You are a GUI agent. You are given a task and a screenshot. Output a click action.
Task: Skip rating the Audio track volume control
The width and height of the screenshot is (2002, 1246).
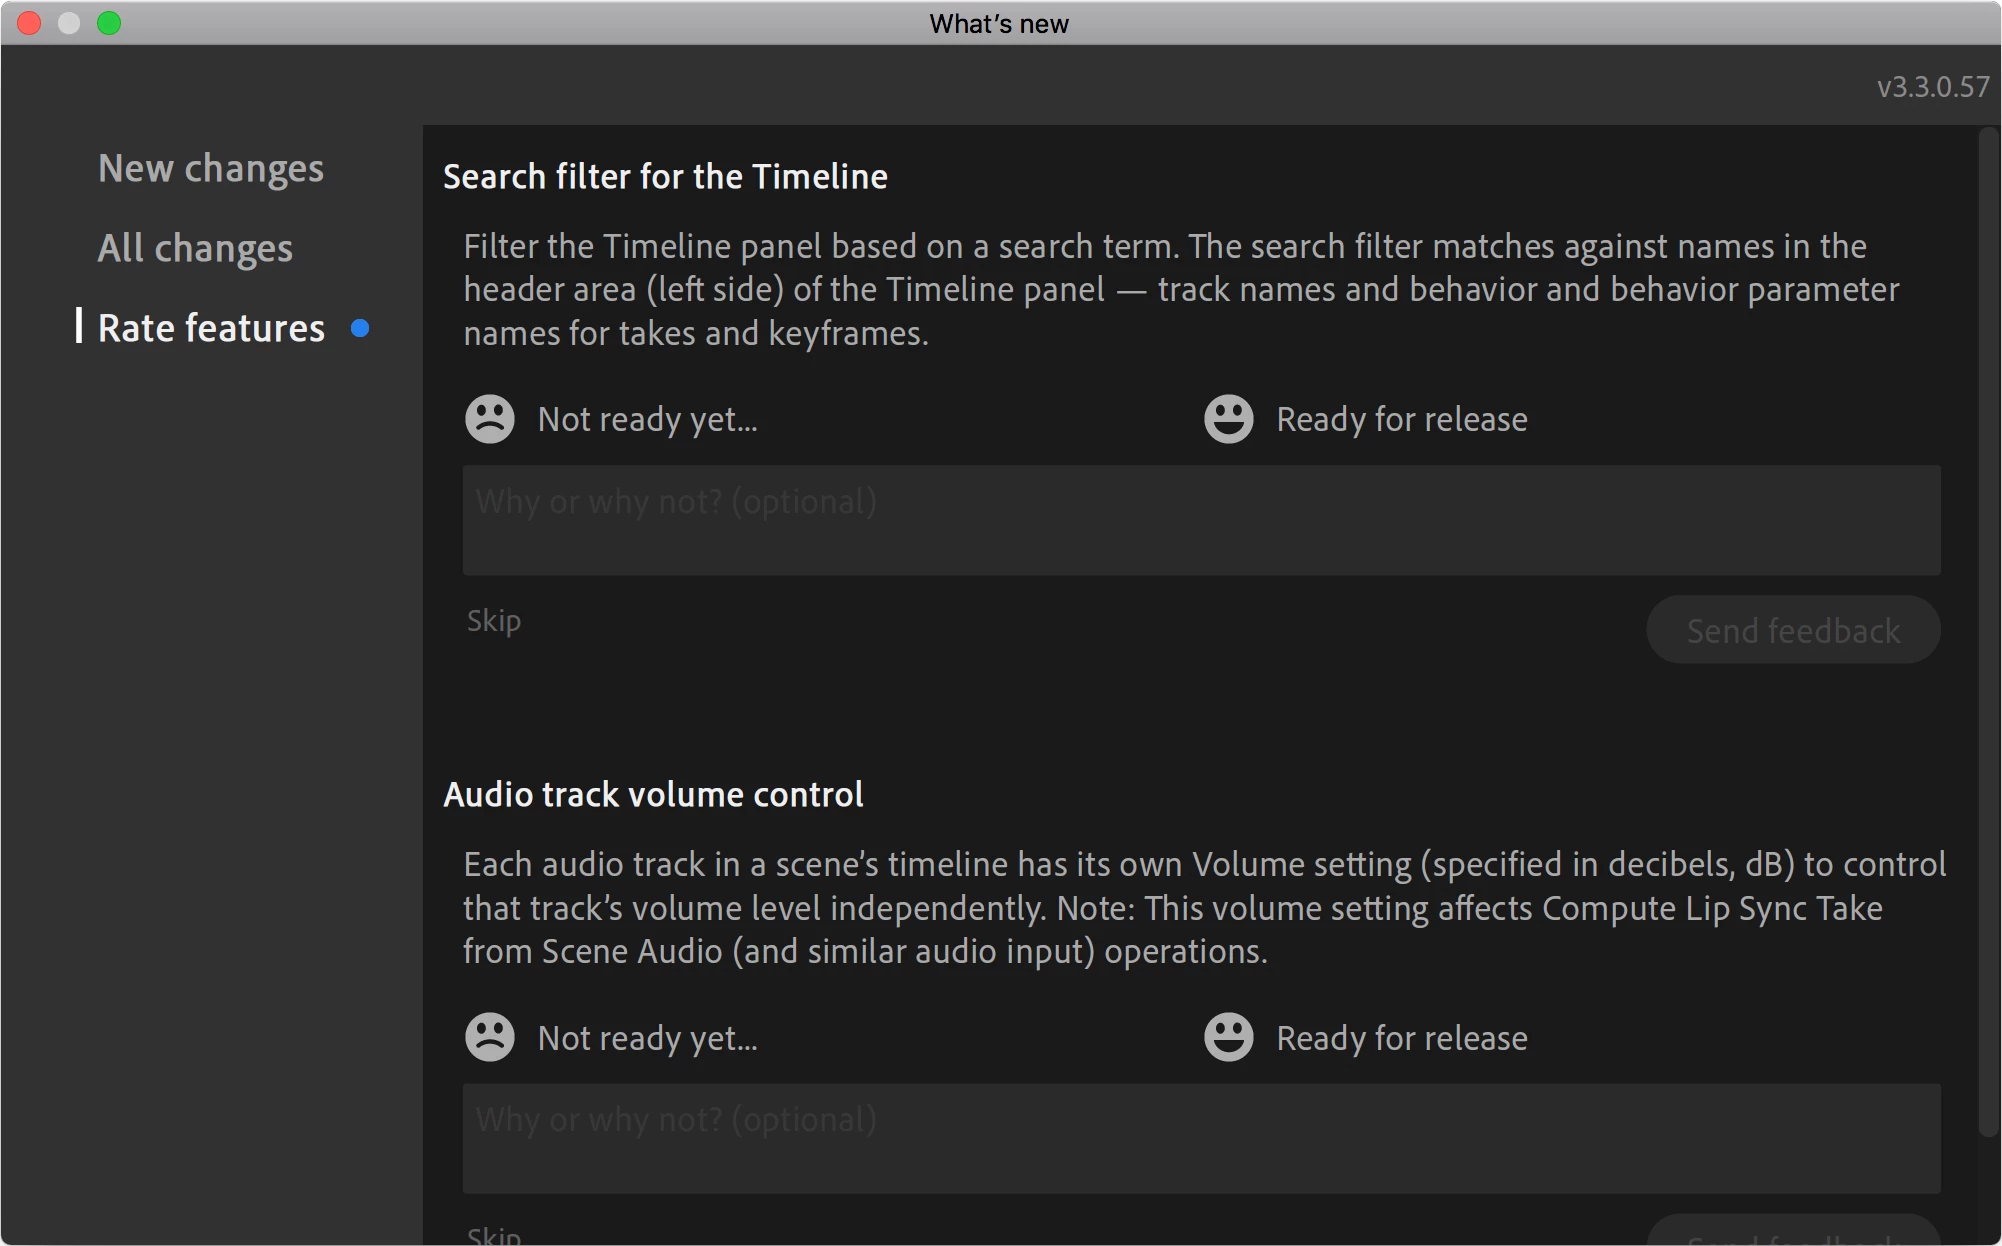pos(494,1236)
